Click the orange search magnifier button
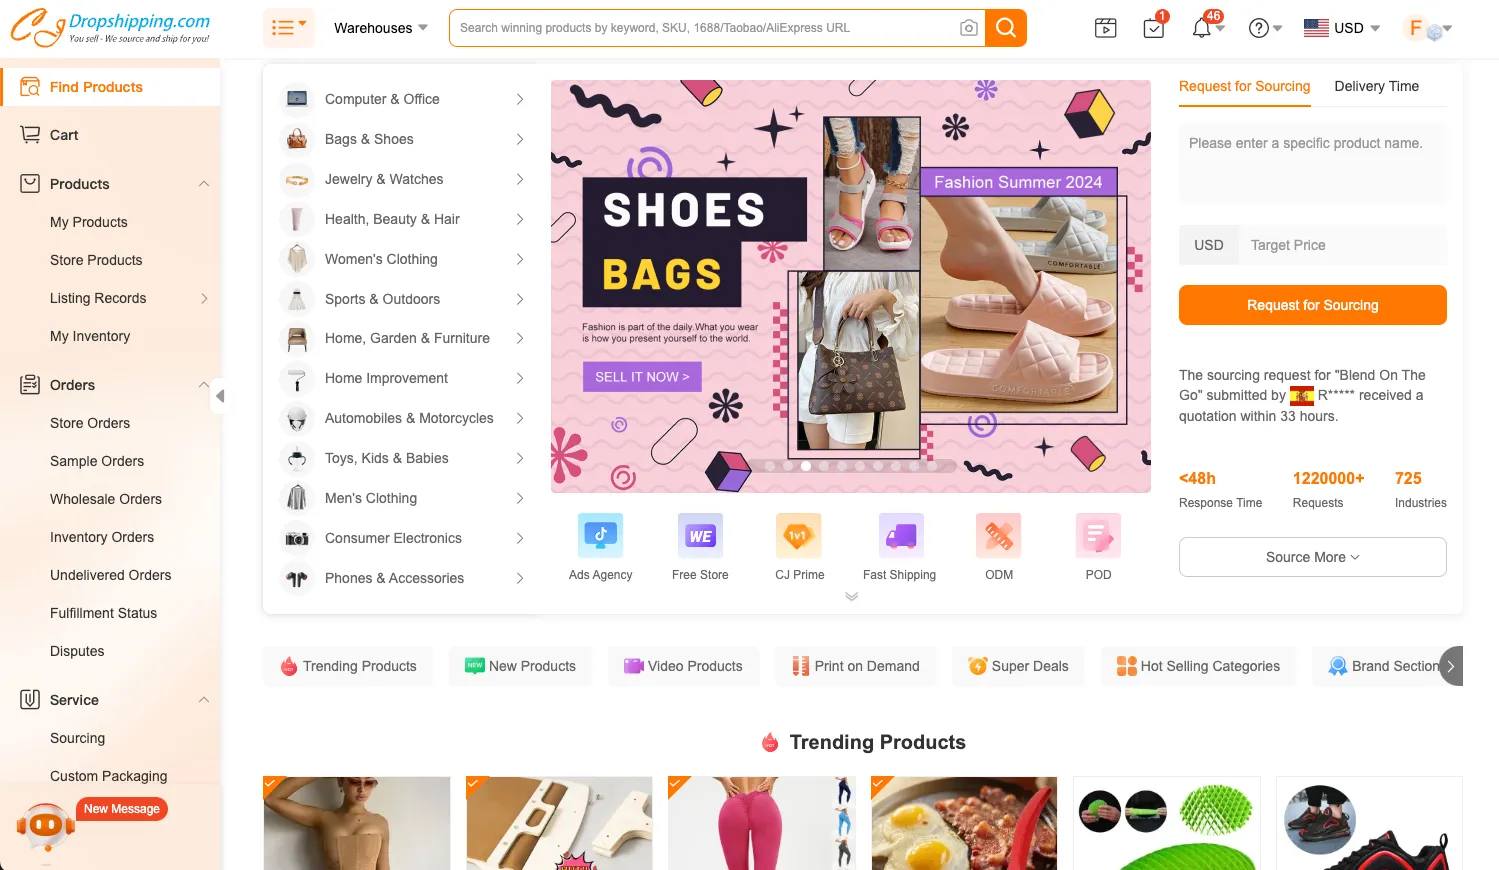 click(1006, 28)
